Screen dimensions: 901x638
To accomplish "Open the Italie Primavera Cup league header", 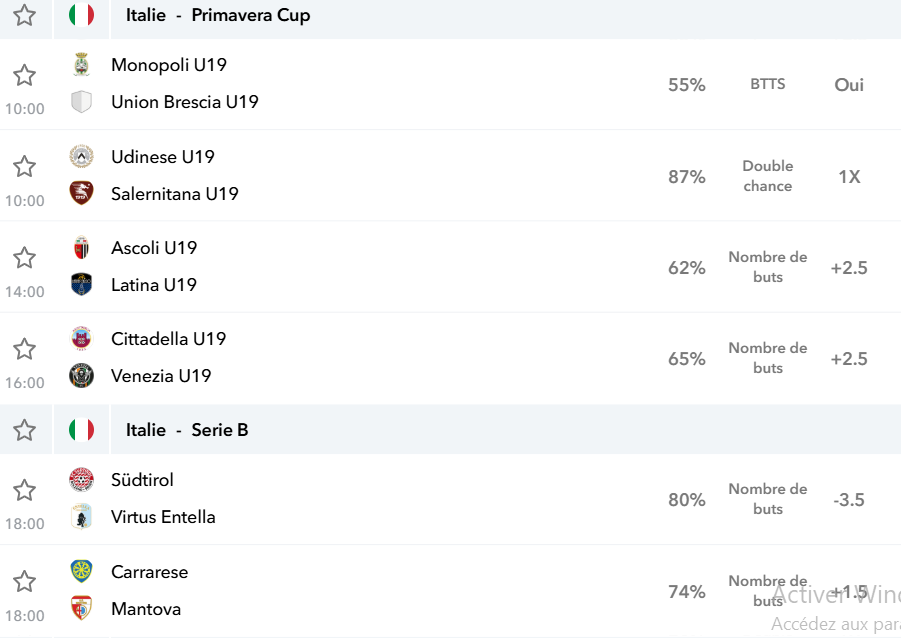I will click(218, 15).
